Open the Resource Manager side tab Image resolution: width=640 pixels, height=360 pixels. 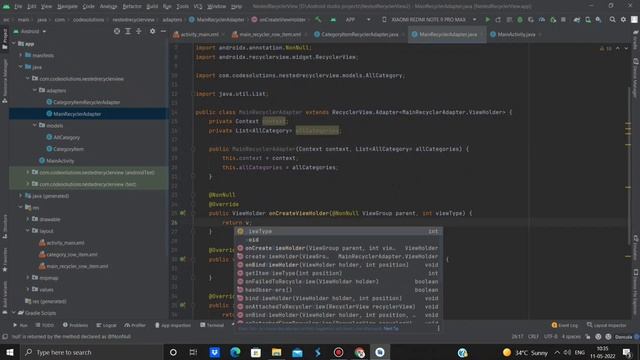4,80
